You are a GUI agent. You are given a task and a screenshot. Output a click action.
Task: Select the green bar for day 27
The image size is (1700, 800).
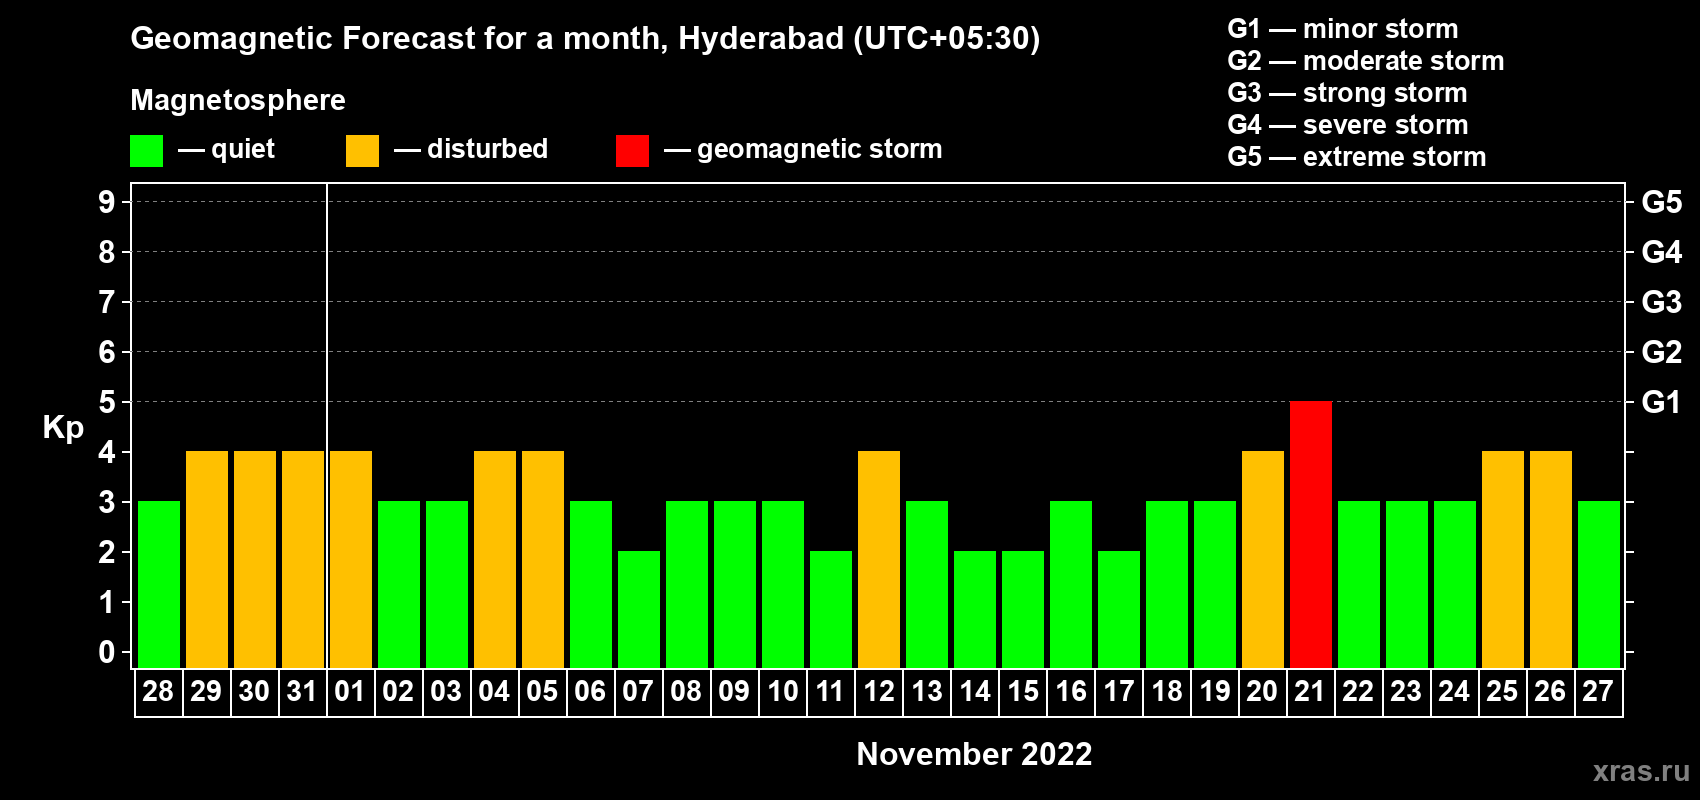click(1599, 584)
